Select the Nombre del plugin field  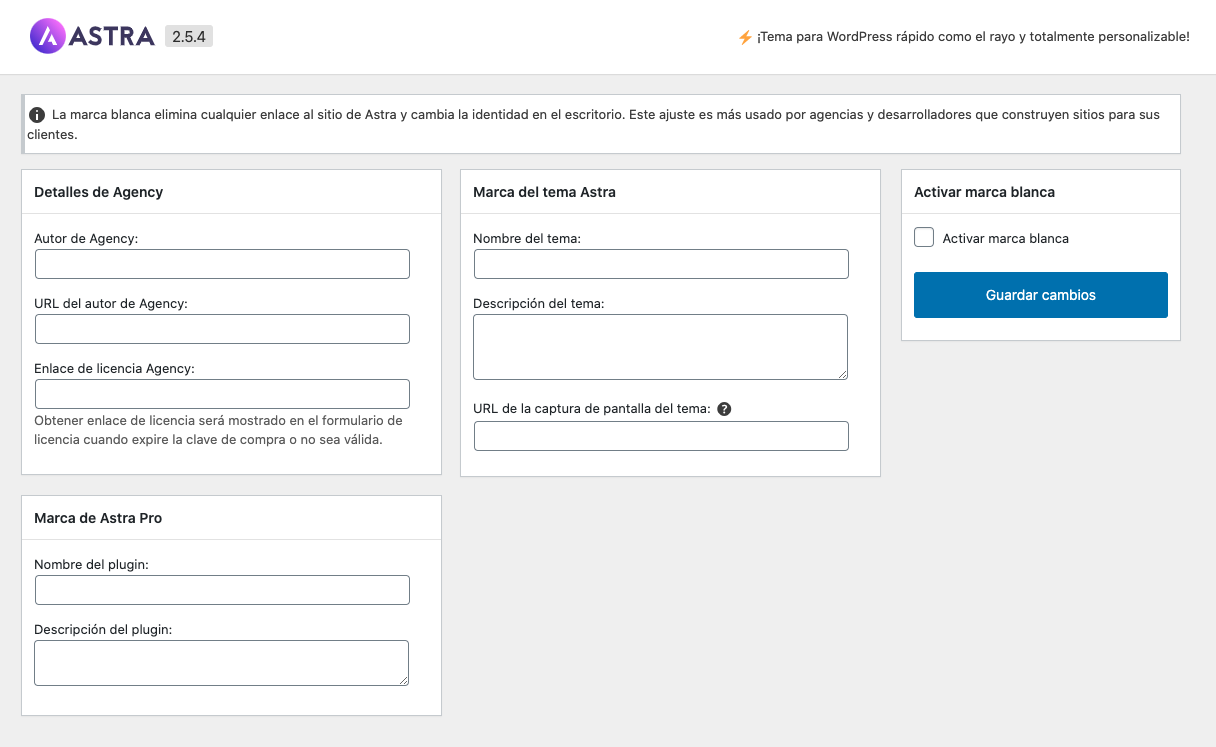click(x=222, y=590)
